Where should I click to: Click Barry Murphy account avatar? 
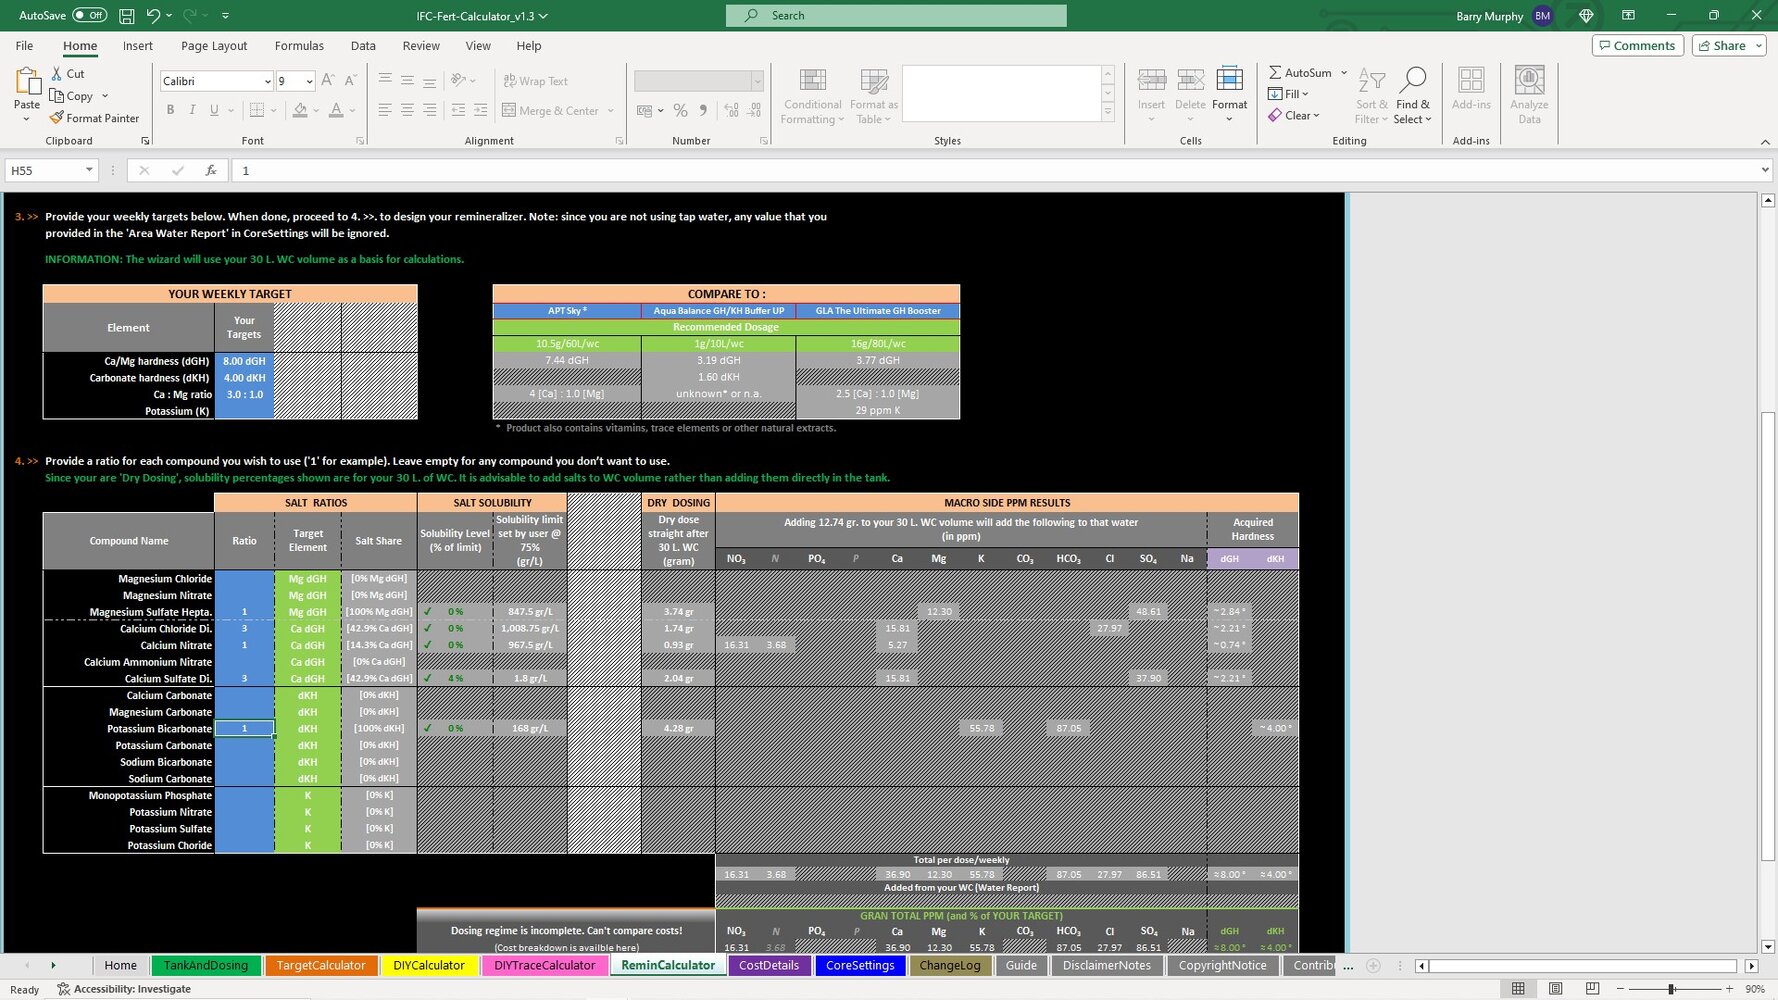pos(1543,16)
